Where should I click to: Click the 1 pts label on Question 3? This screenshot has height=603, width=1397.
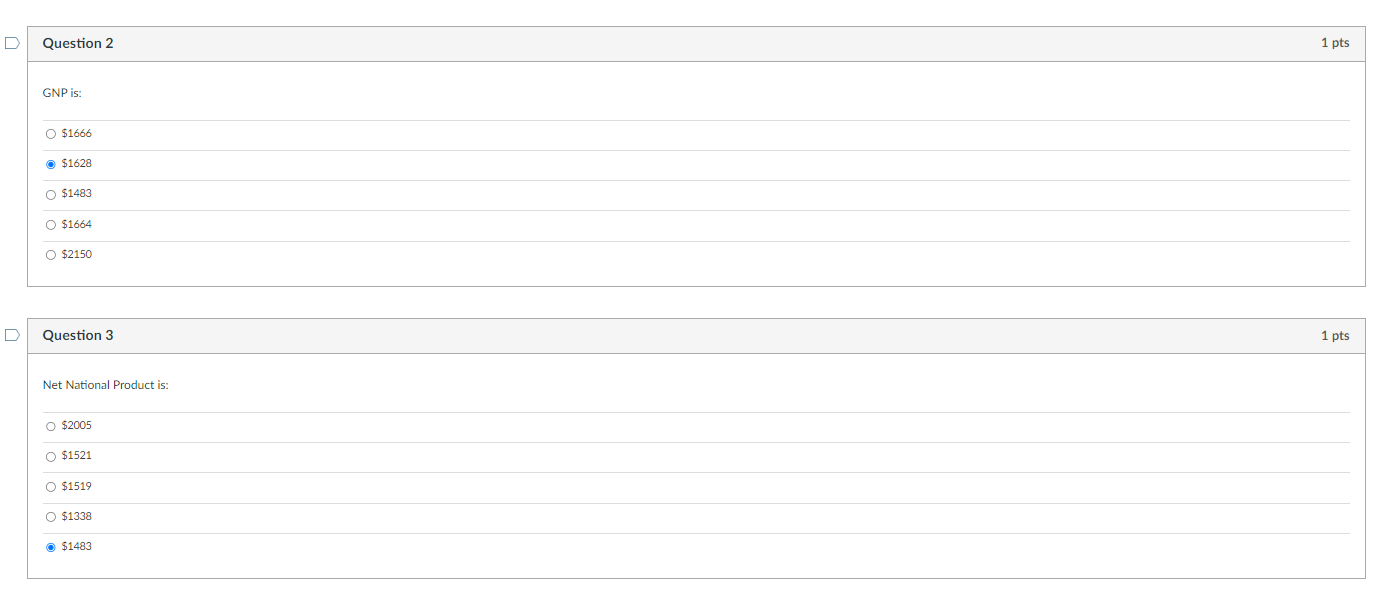pyautogui.click(x=1334, y=335)
